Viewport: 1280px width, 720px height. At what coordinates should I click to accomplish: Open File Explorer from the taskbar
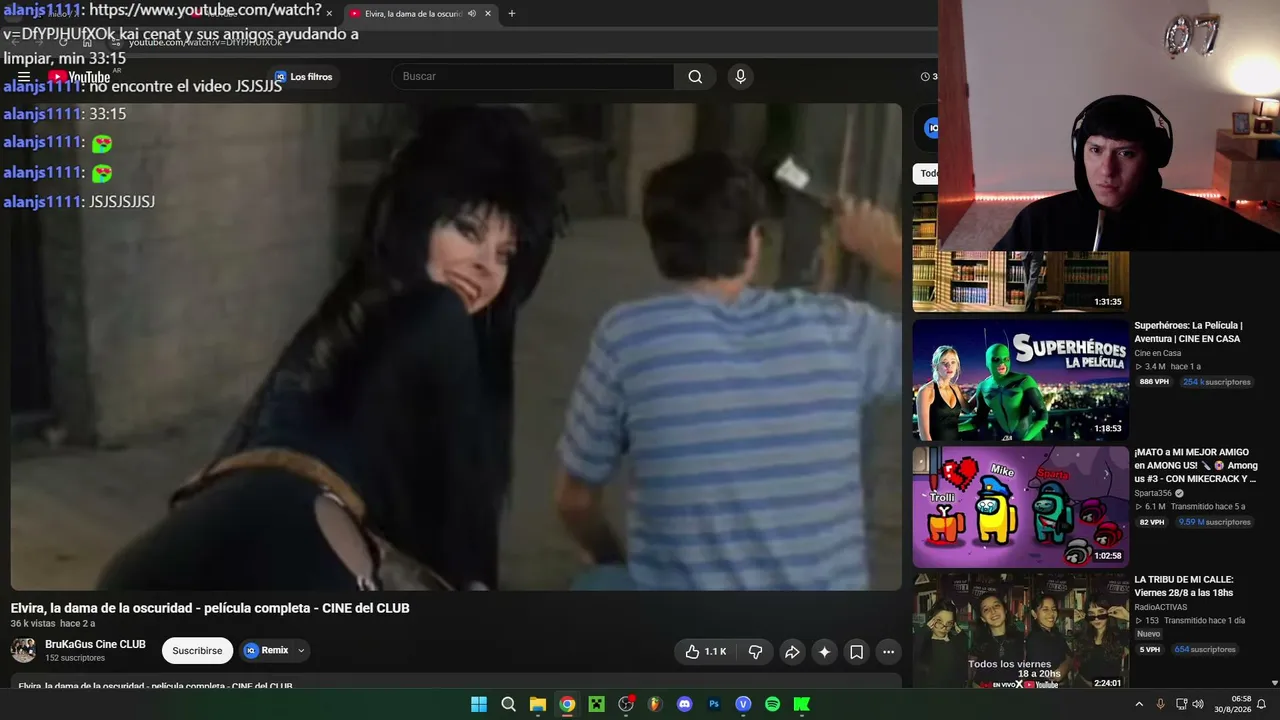538,704
